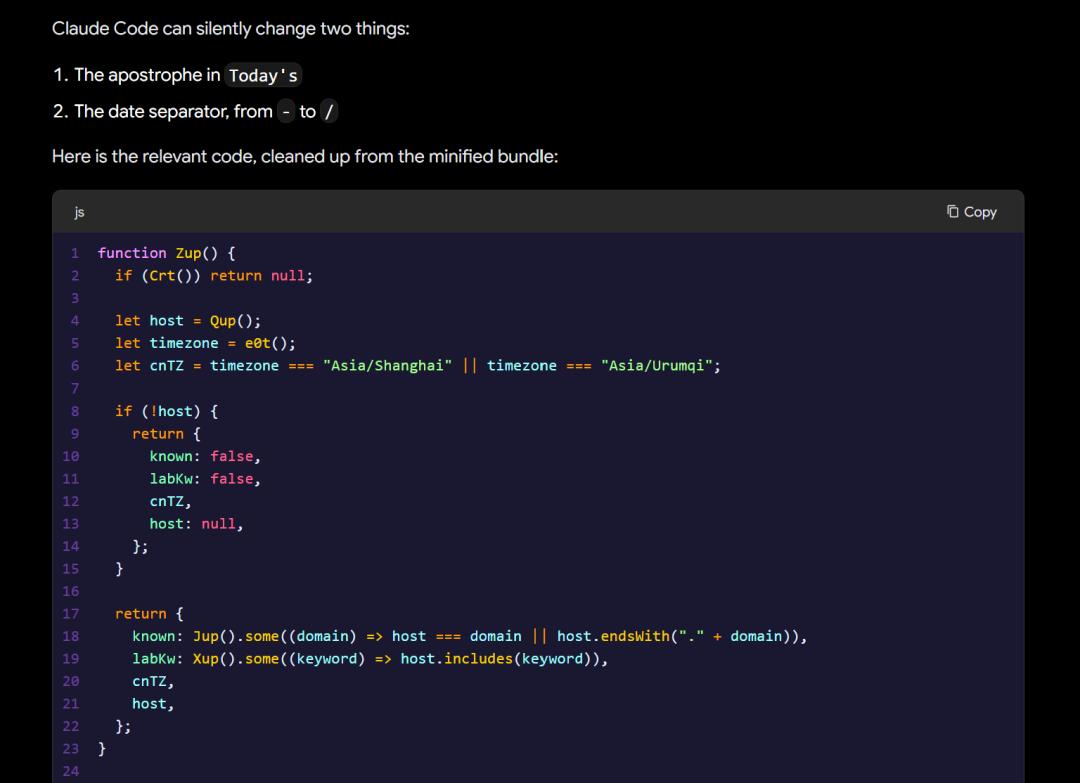This screenshot has width=1080, height=783.
Task: Click the includes method on line 19
Action: [x=478, y=659]
